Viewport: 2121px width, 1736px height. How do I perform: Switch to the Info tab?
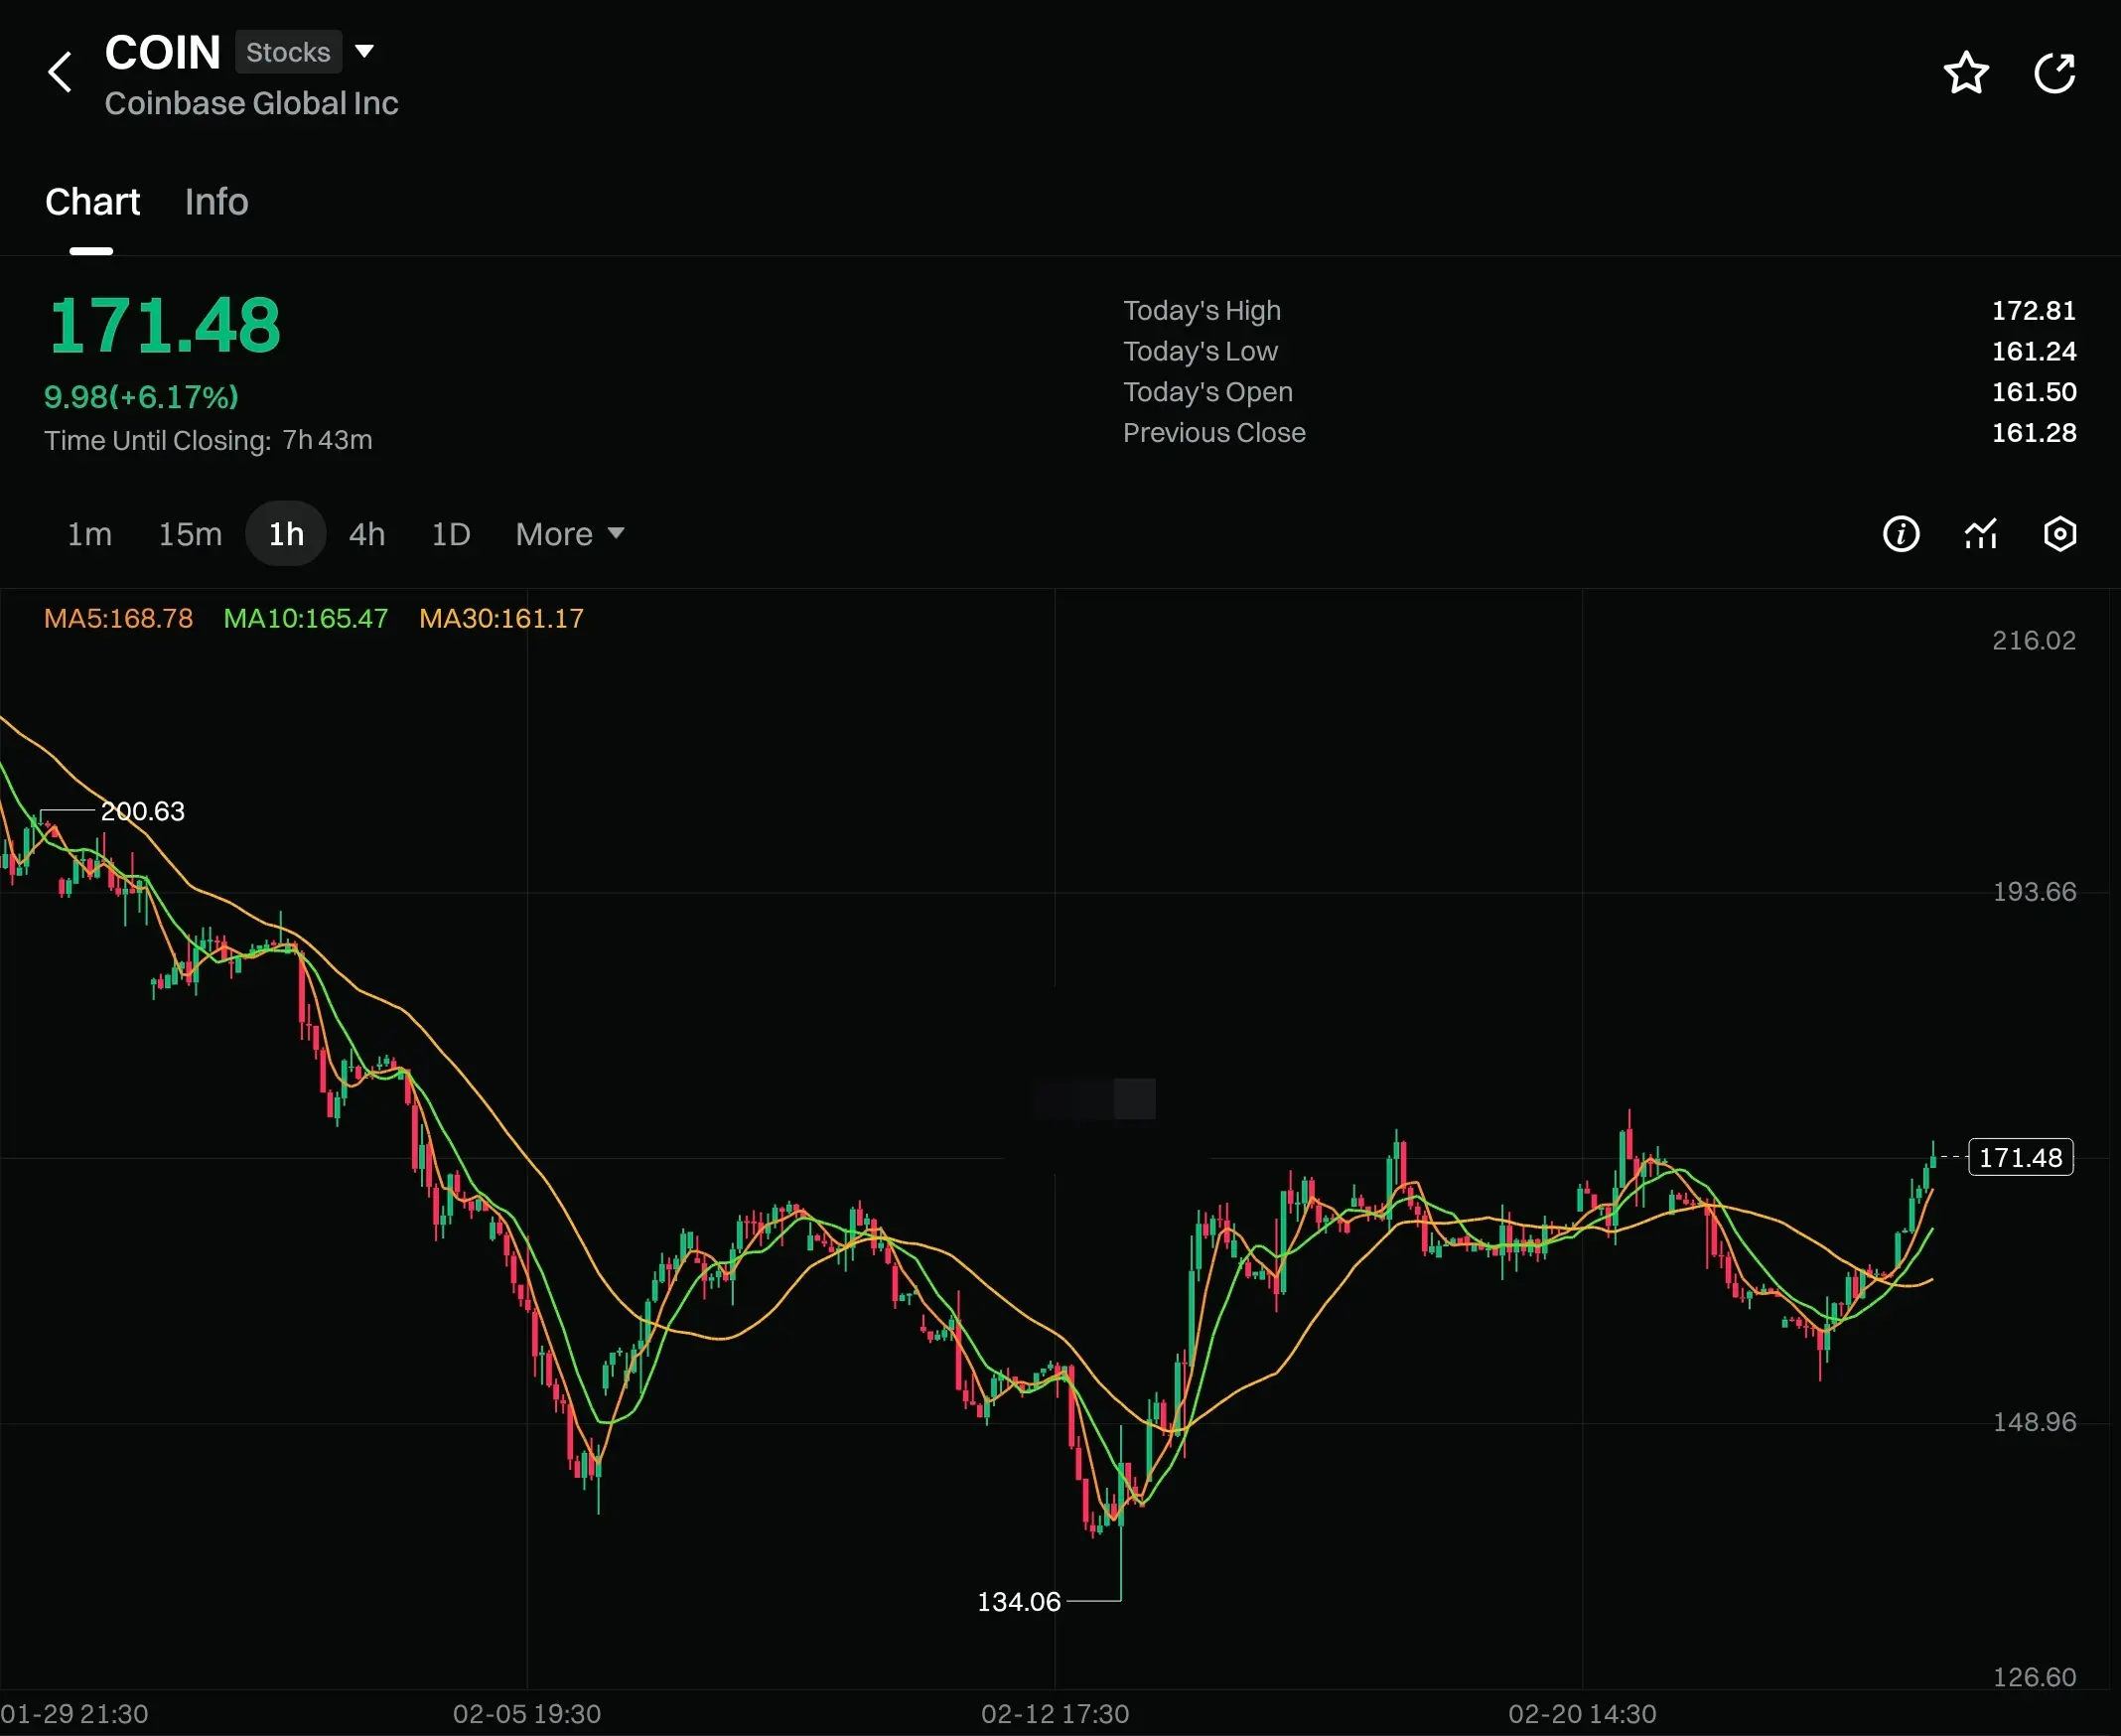click(216, 202)
